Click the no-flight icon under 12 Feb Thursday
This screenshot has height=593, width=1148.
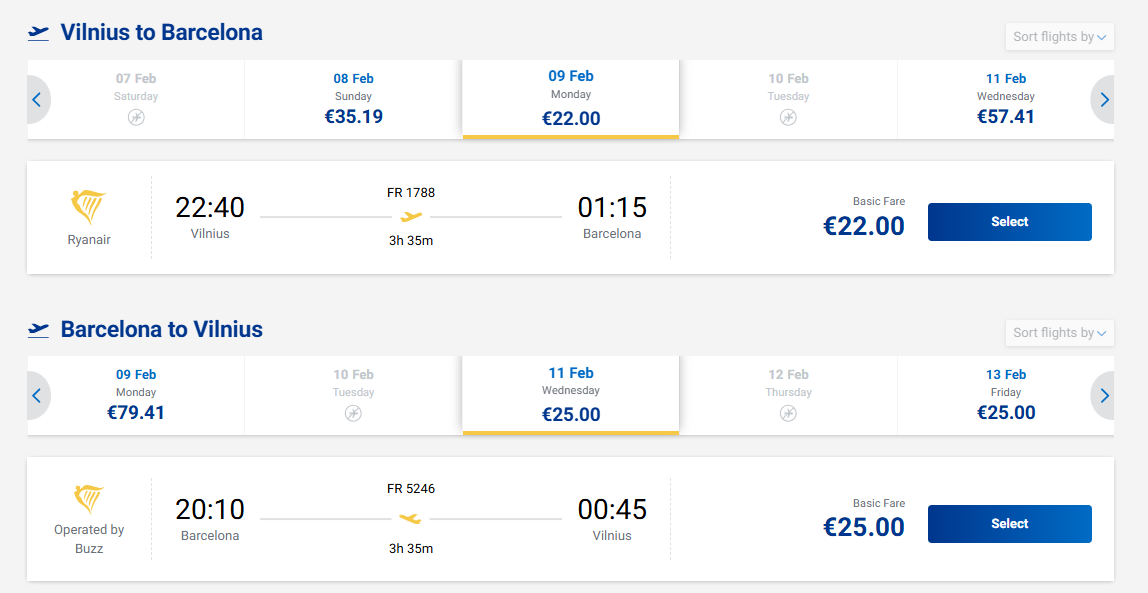coord(788,413)
